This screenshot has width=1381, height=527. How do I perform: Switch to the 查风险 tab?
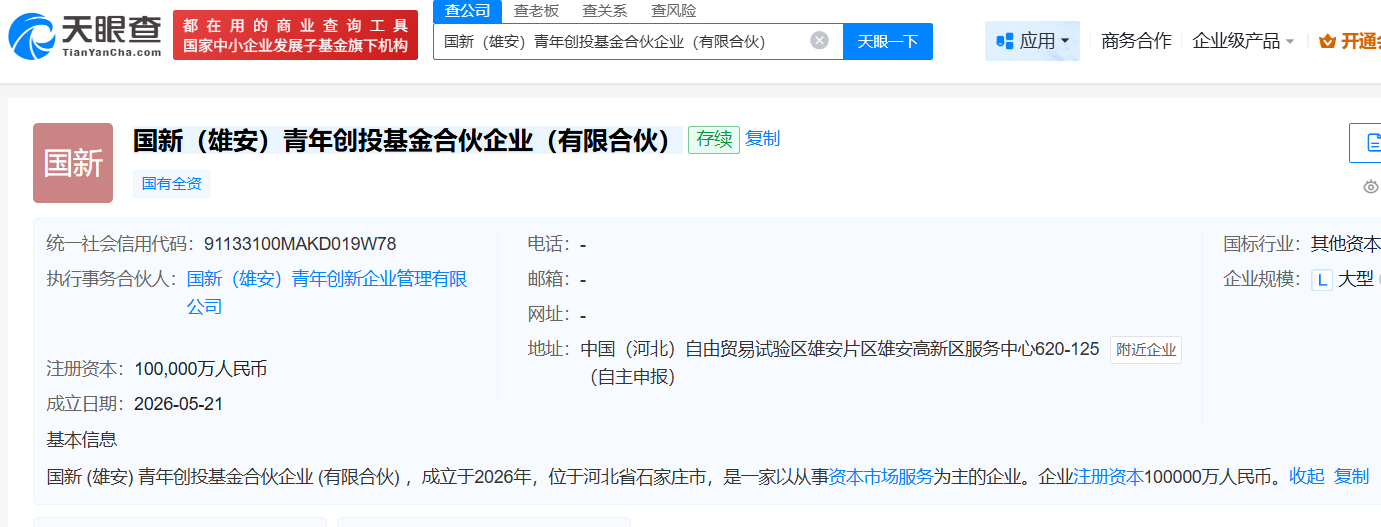673,11
